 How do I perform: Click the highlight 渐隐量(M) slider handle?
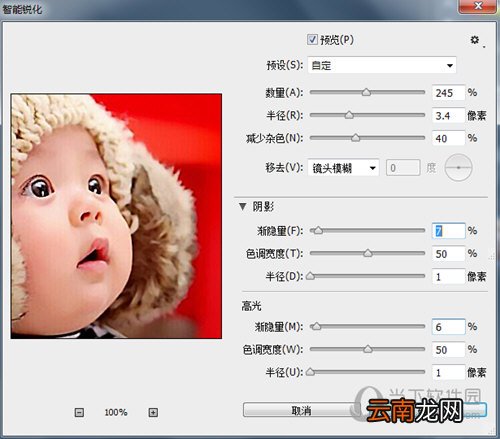(x=316, y=326)
